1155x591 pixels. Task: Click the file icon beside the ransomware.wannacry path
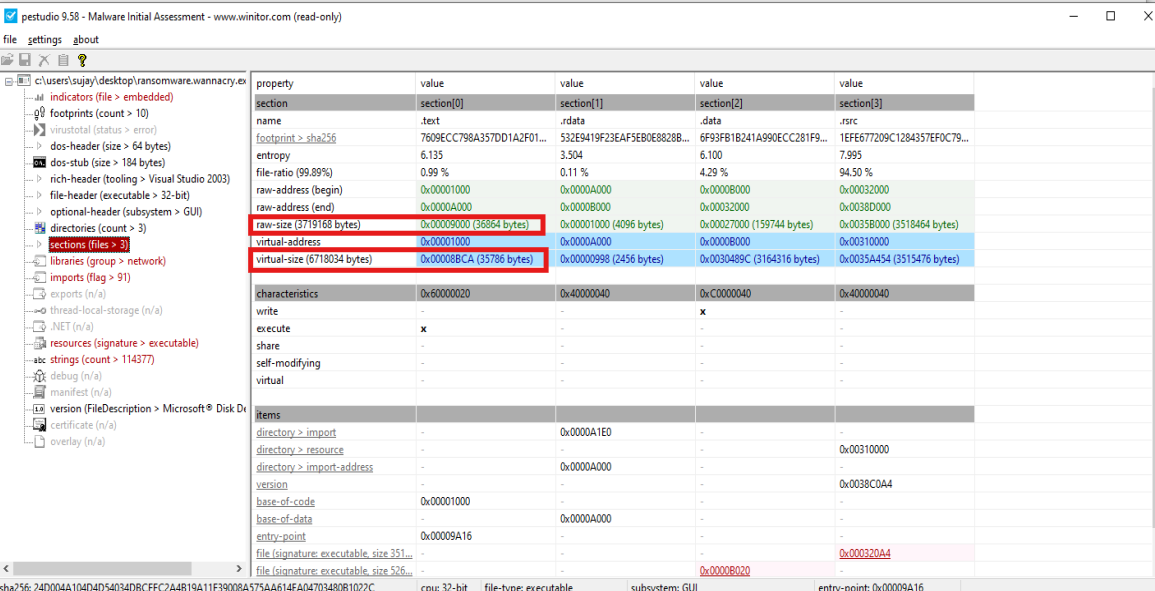coord(24,80)
